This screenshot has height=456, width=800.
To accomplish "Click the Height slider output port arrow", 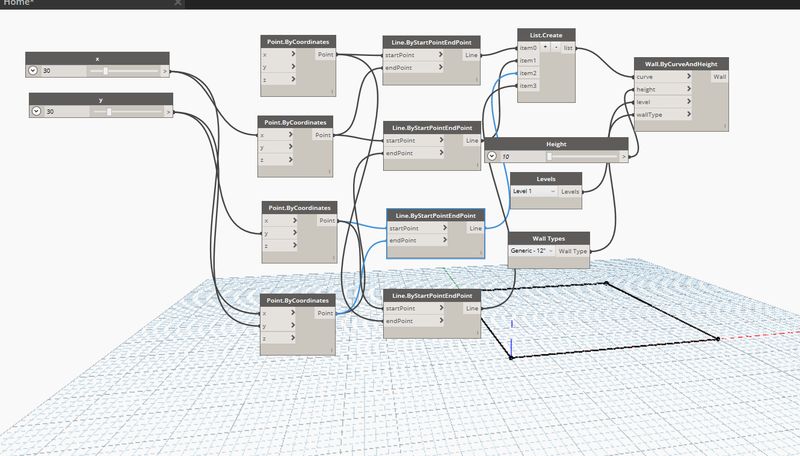I will coord(623,157).
